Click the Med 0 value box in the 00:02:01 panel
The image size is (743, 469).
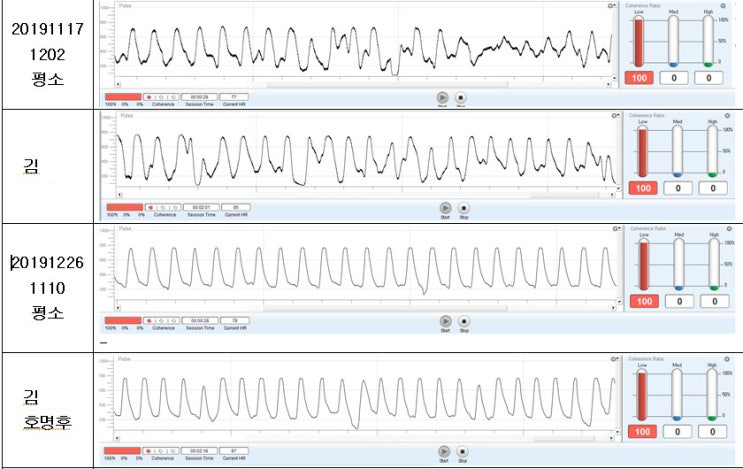point(678,189)
